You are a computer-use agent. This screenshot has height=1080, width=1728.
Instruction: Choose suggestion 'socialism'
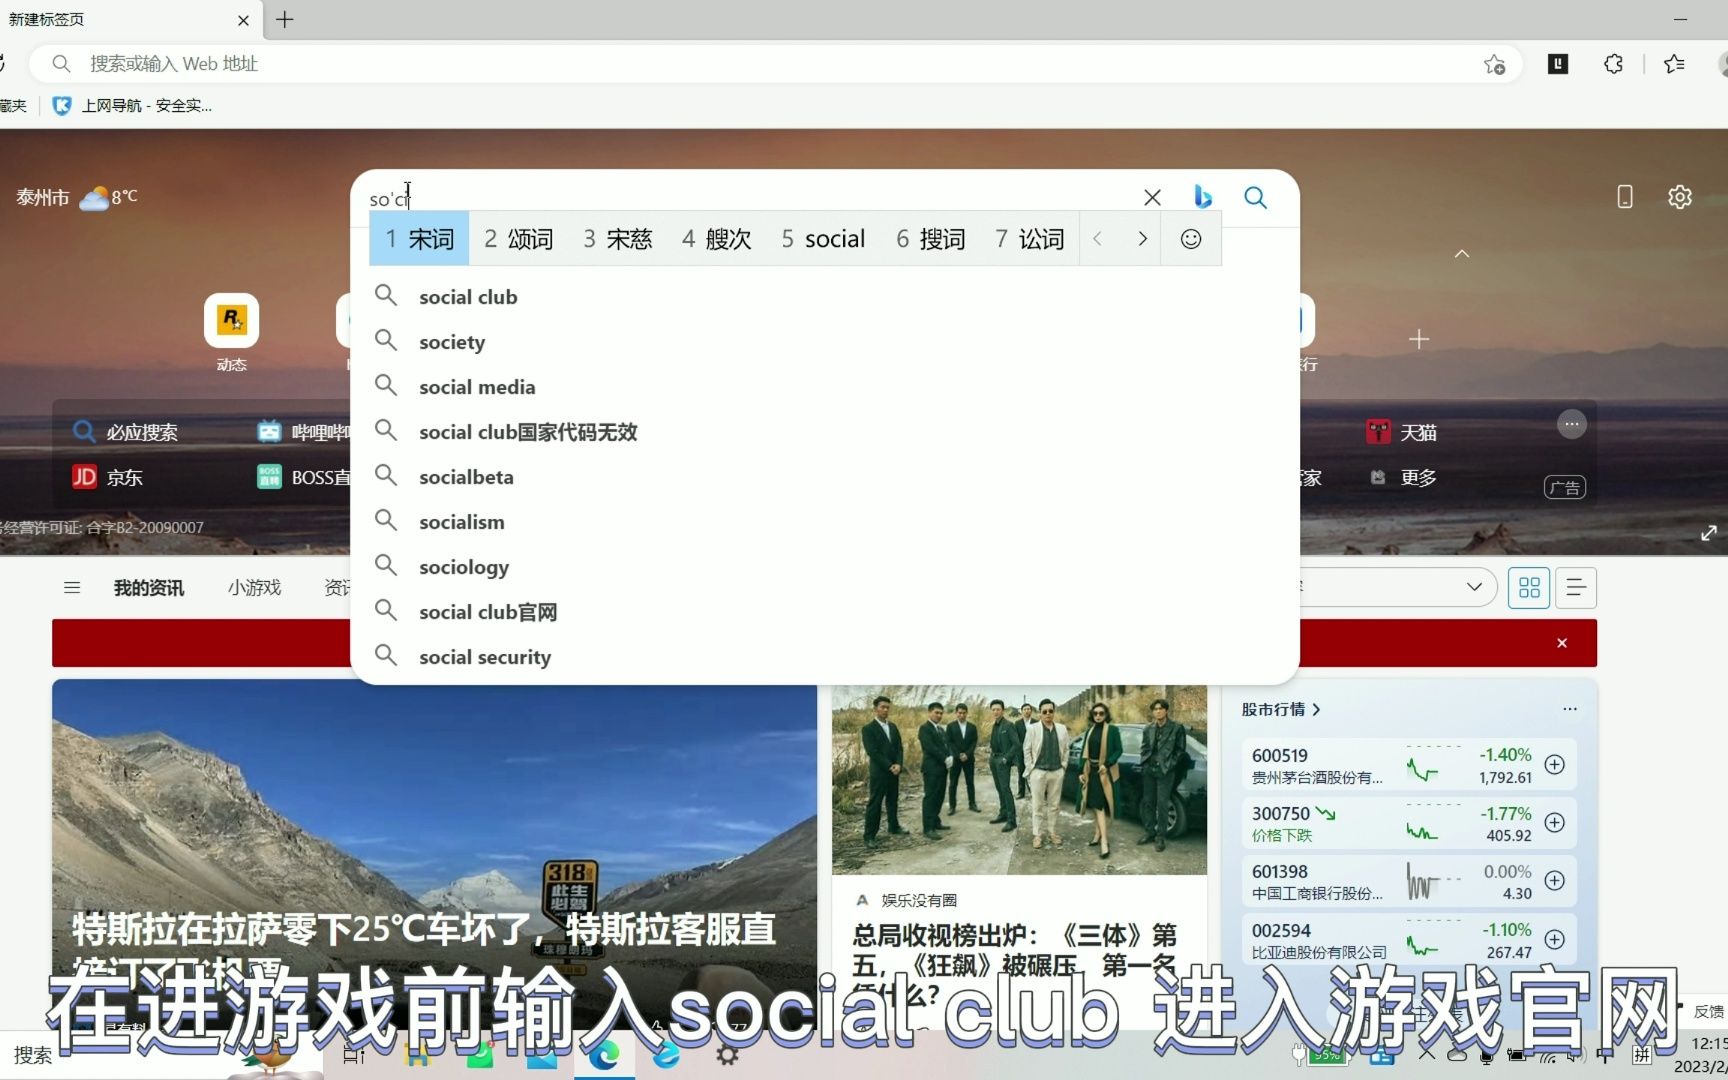pos(825,522)
